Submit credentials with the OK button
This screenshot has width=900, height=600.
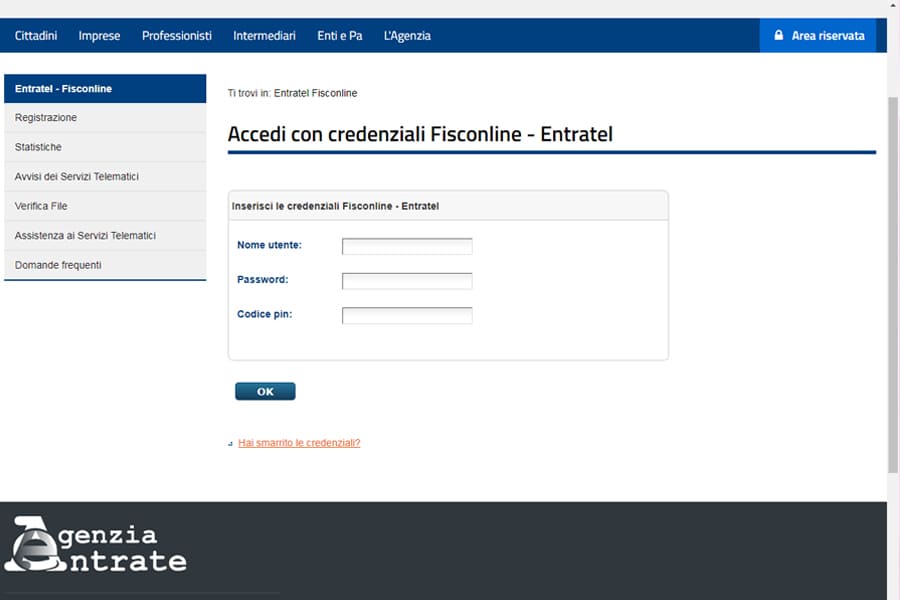point(265,392)
